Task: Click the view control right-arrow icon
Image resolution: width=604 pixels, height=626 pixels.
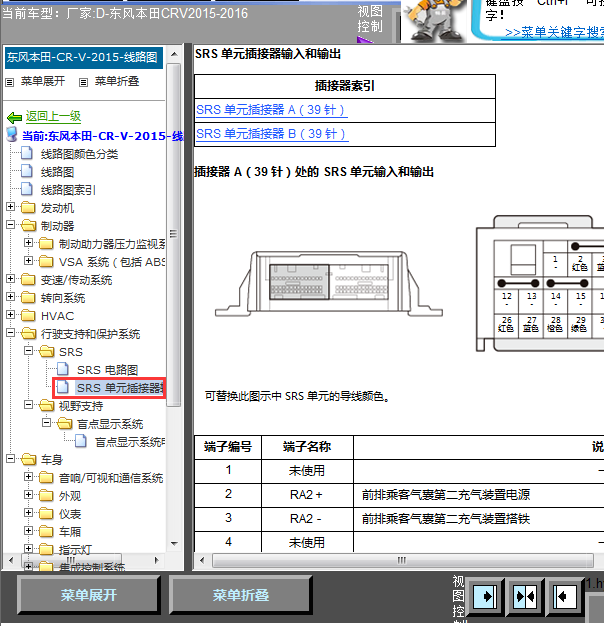Action: click(x=485, y=597)
